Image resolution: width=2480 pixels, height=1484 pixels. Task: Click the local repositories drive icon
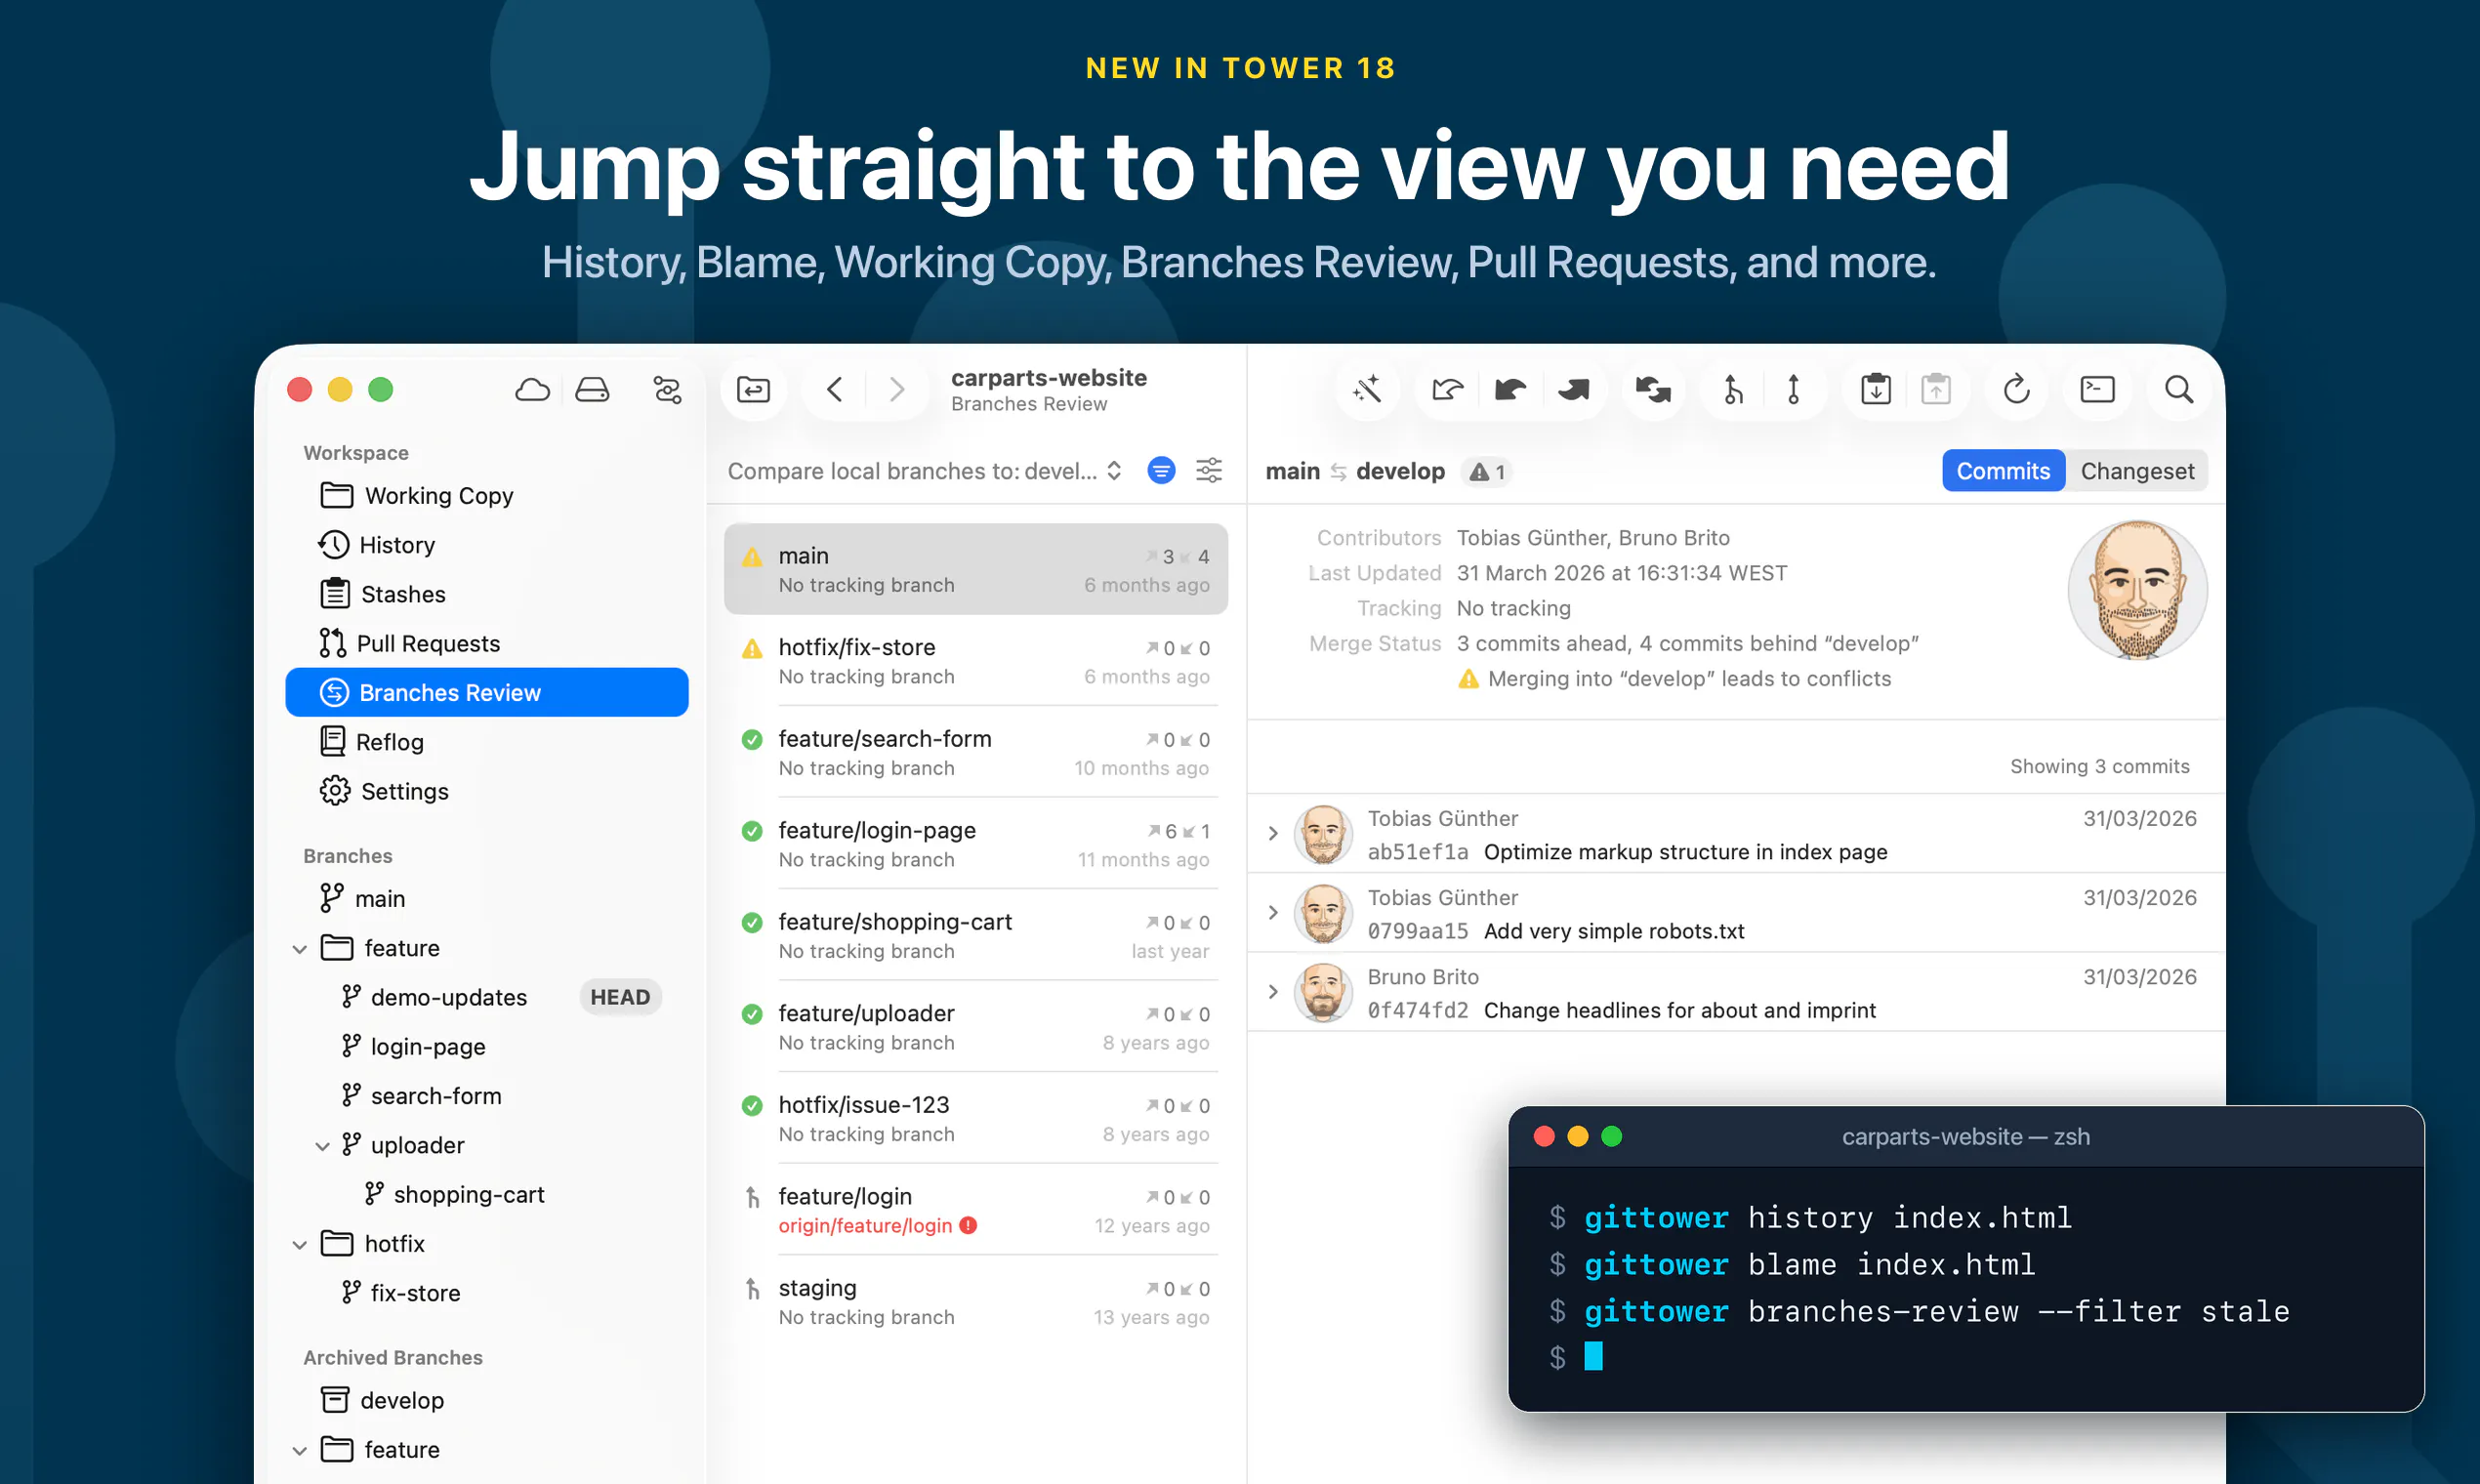pyautogui.click(x=592, y=389)
